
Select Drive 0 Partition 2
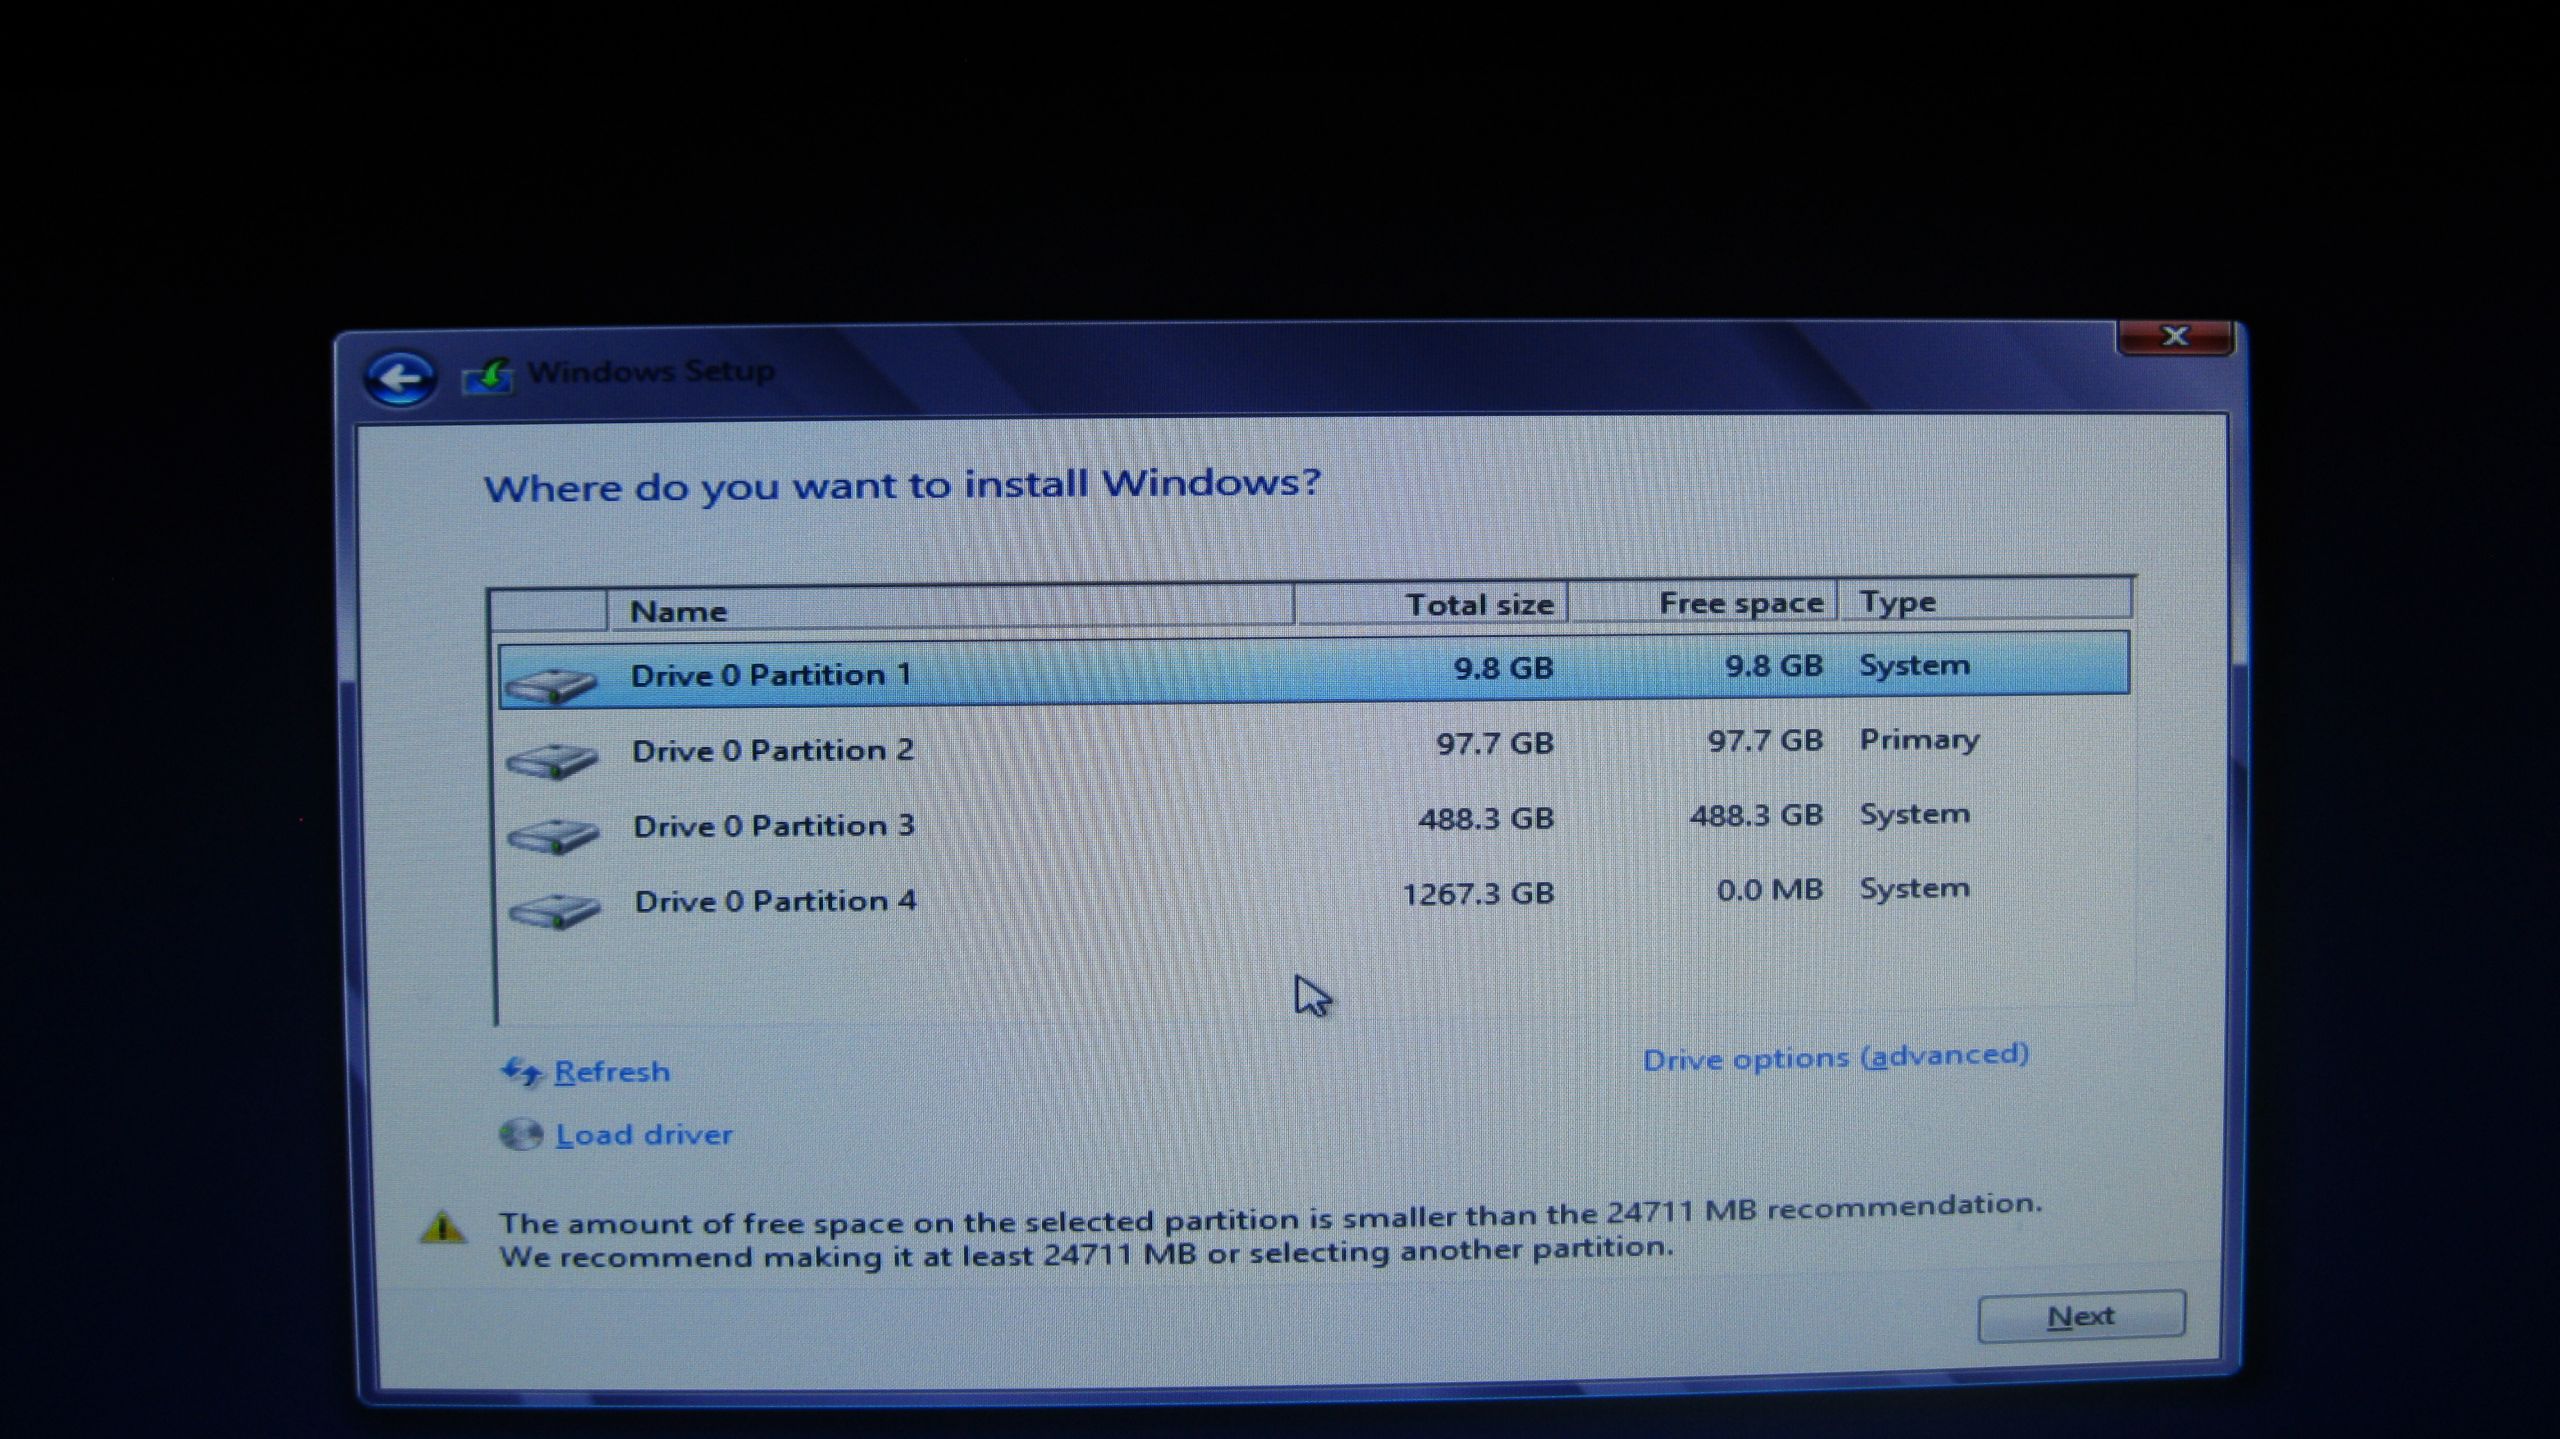1314,746
